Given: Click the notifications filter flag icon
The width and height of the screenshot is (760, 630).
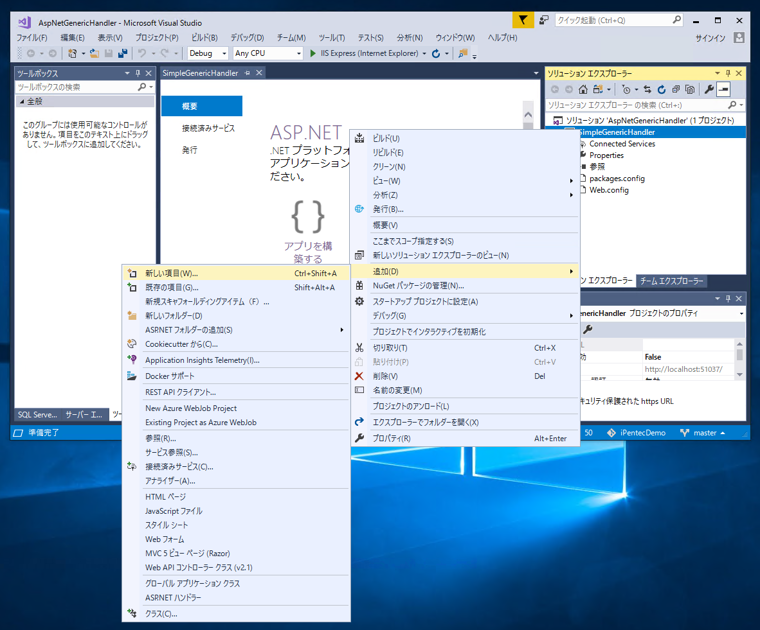Looking at the screenshot, I should pos(522,20).
